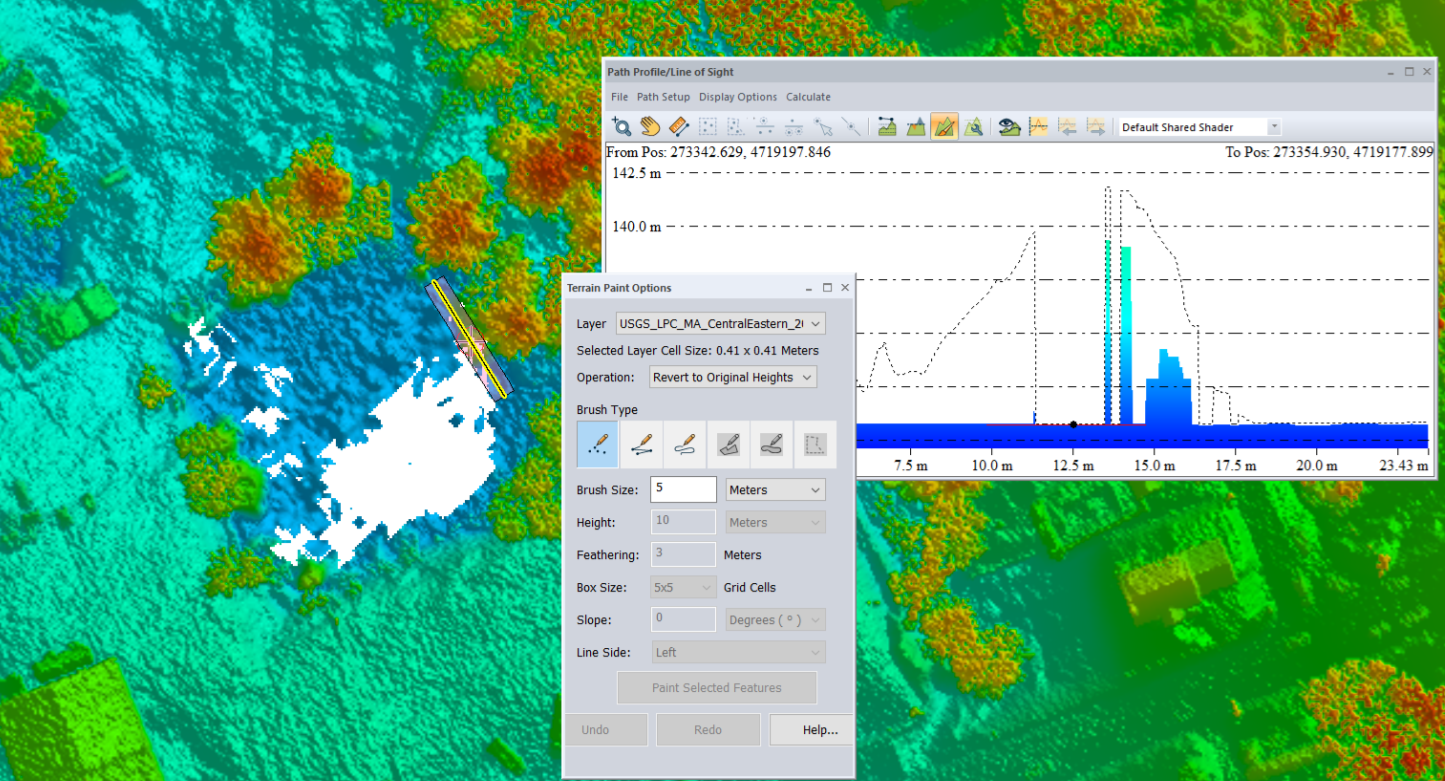Select the hand Pan tool in Path Profile

[x=650, y=127]
